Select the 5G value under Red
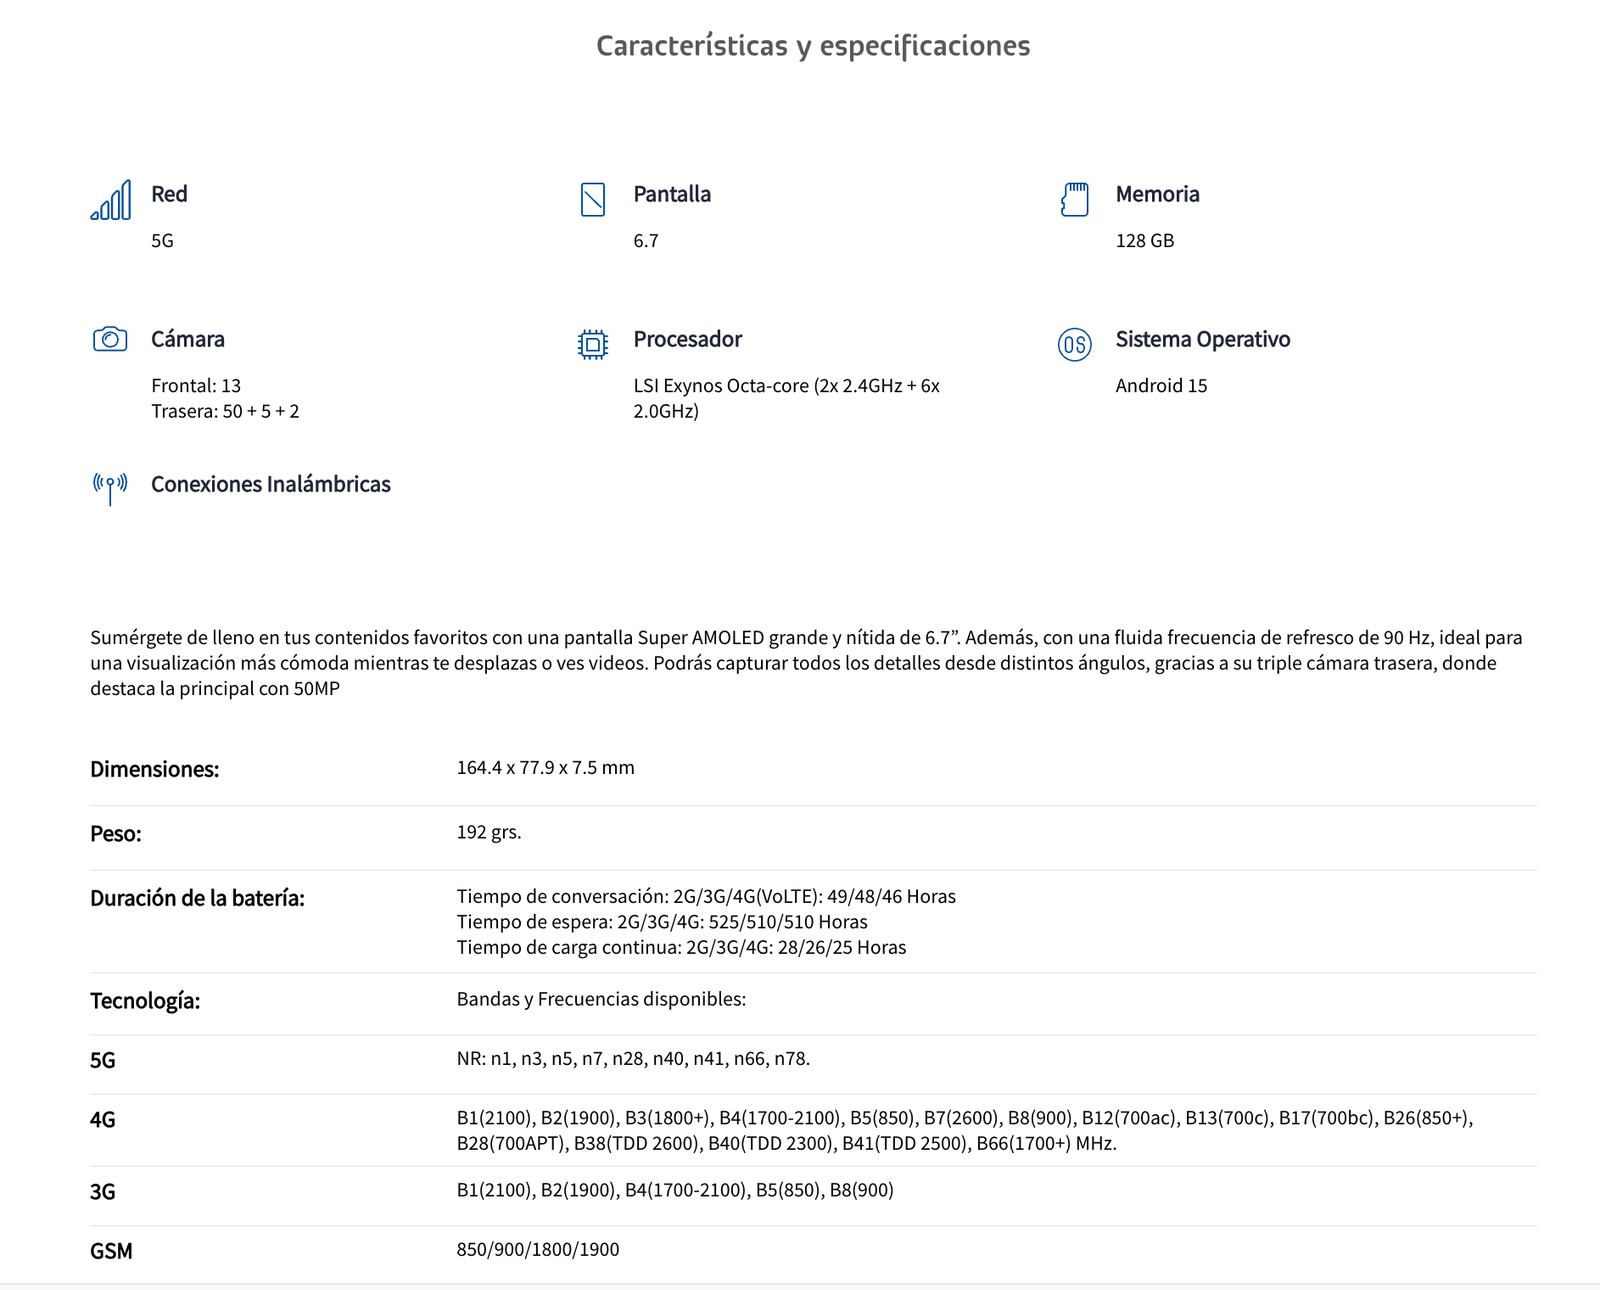 [162, 241]
